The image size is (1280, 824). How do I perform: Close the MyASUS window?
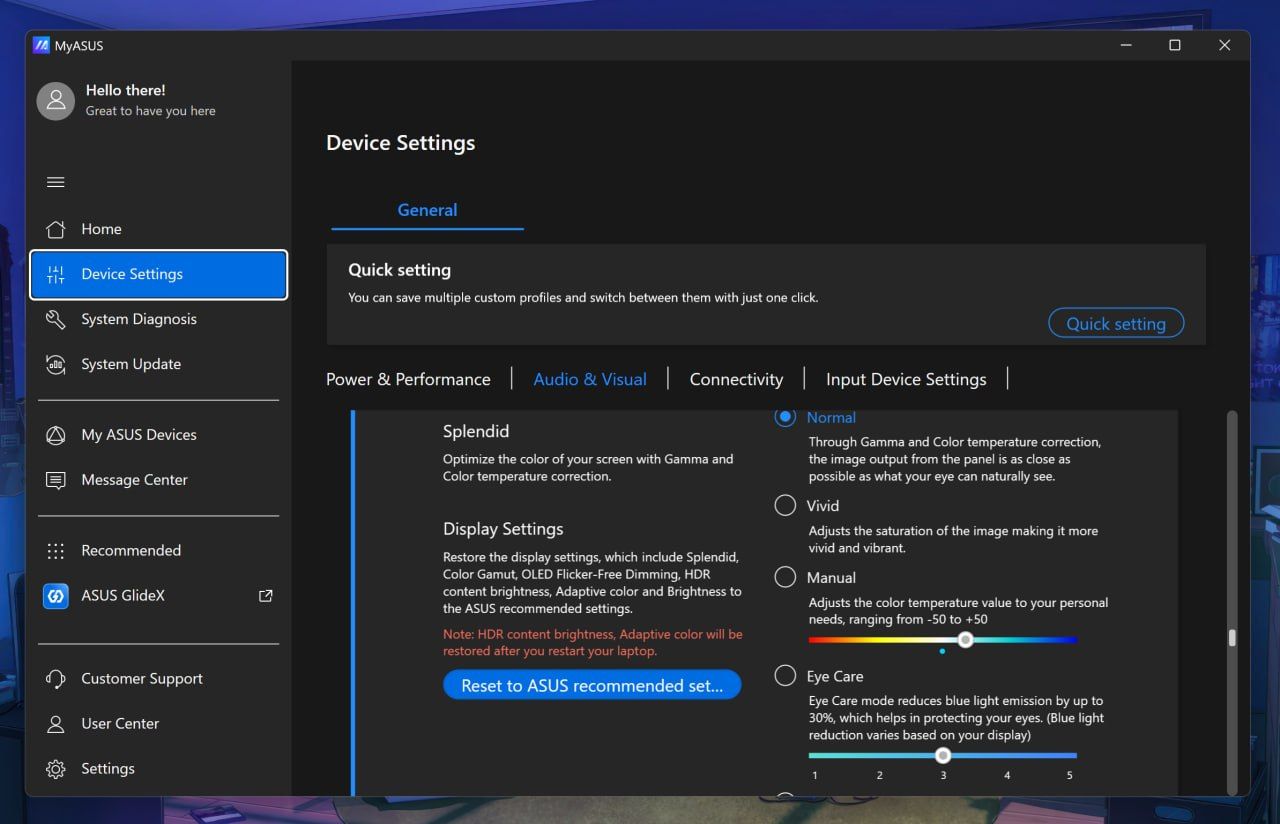pos(1225,45)
